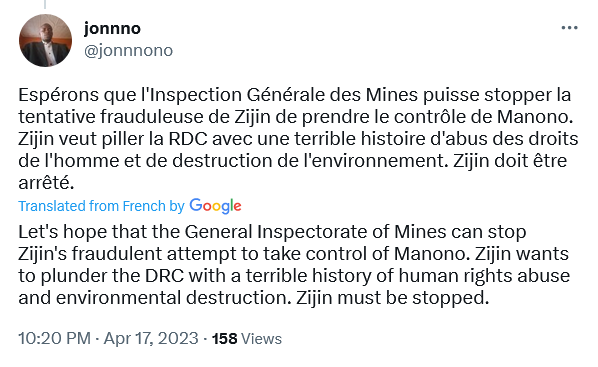This screenshot has height=367, width=598.
Task: Click the 158 Views counter
Action: (x=247, y=339)
